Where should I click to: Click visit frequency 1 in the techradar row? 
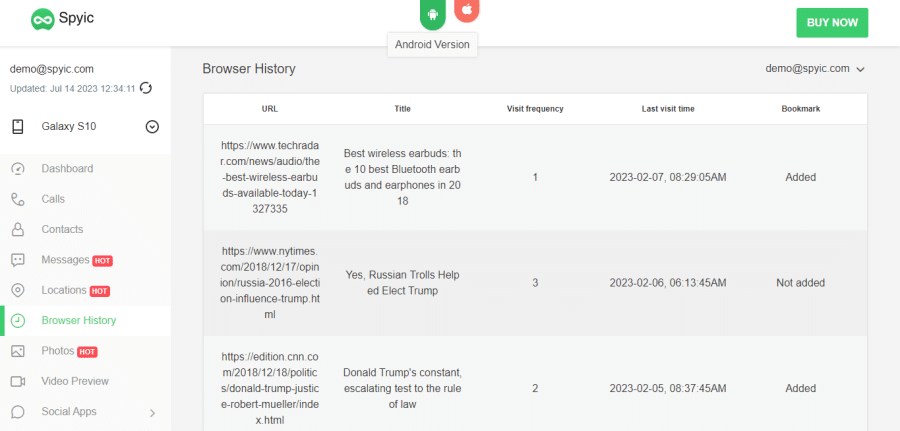535,177
